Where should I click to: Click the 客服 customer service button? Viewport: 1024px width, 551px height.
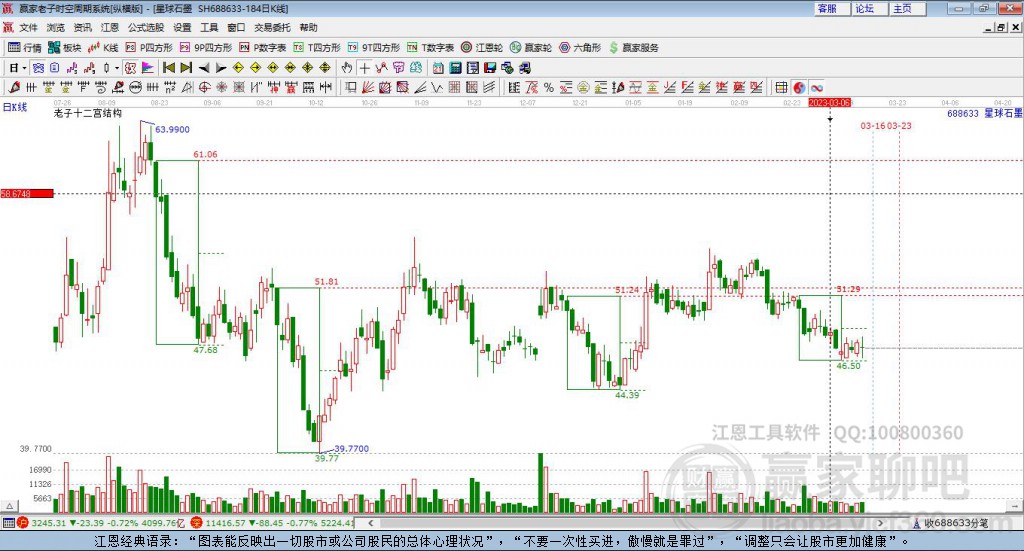[832, 8]
